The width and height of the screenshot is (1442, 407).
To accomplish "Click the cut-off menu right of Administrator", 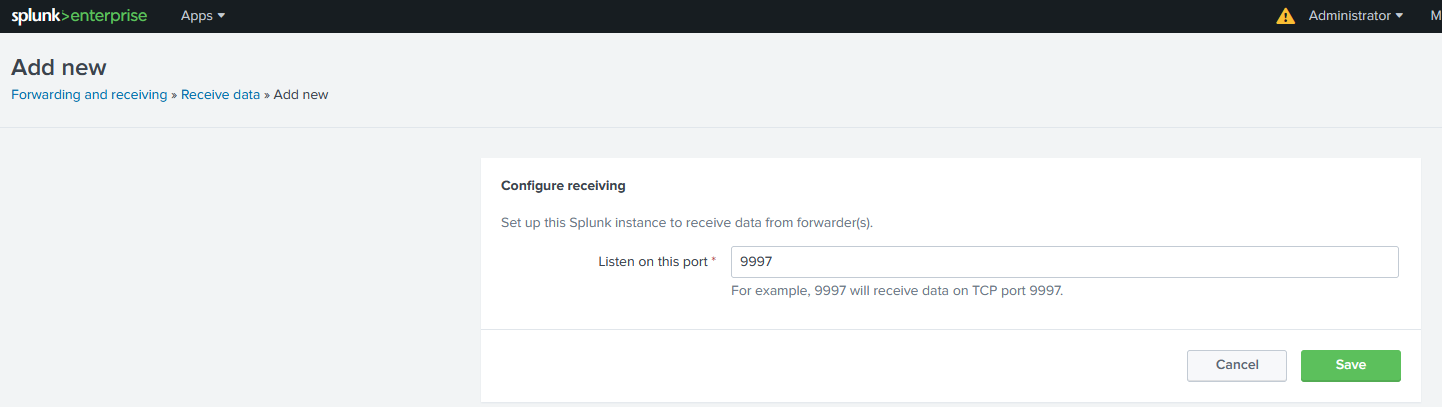I will (x=1435, y=16).
